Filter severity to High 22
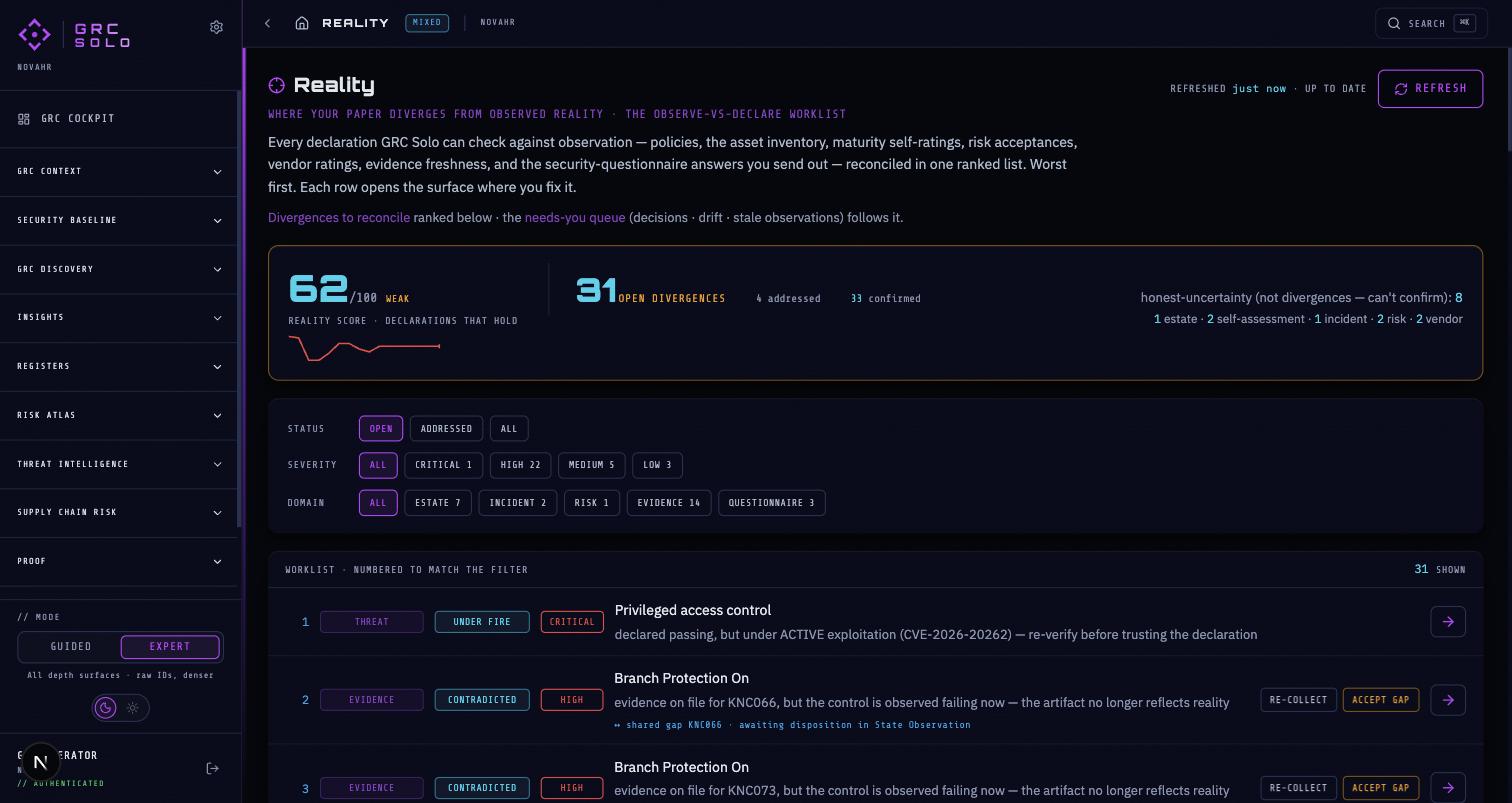1512x803 pixels. tap(520, 465)
